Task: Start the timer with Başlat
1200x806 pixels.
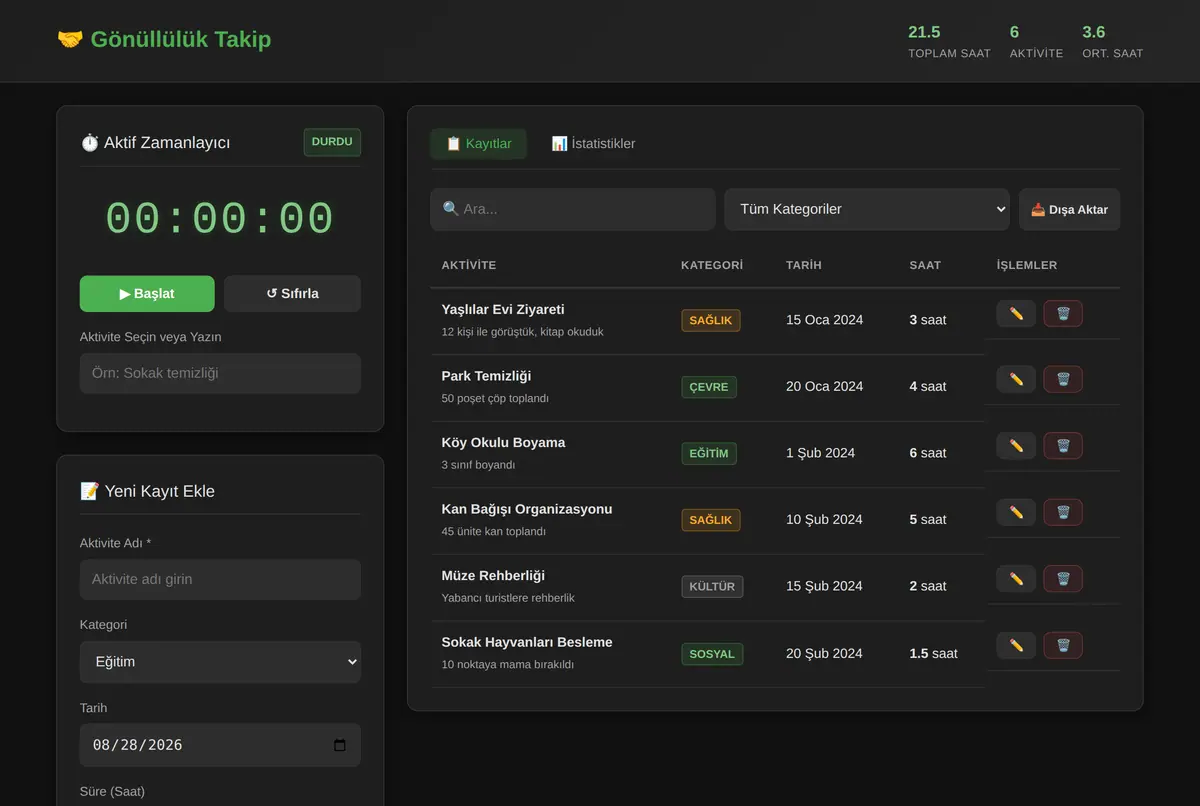Action: [x=147, y=294]
